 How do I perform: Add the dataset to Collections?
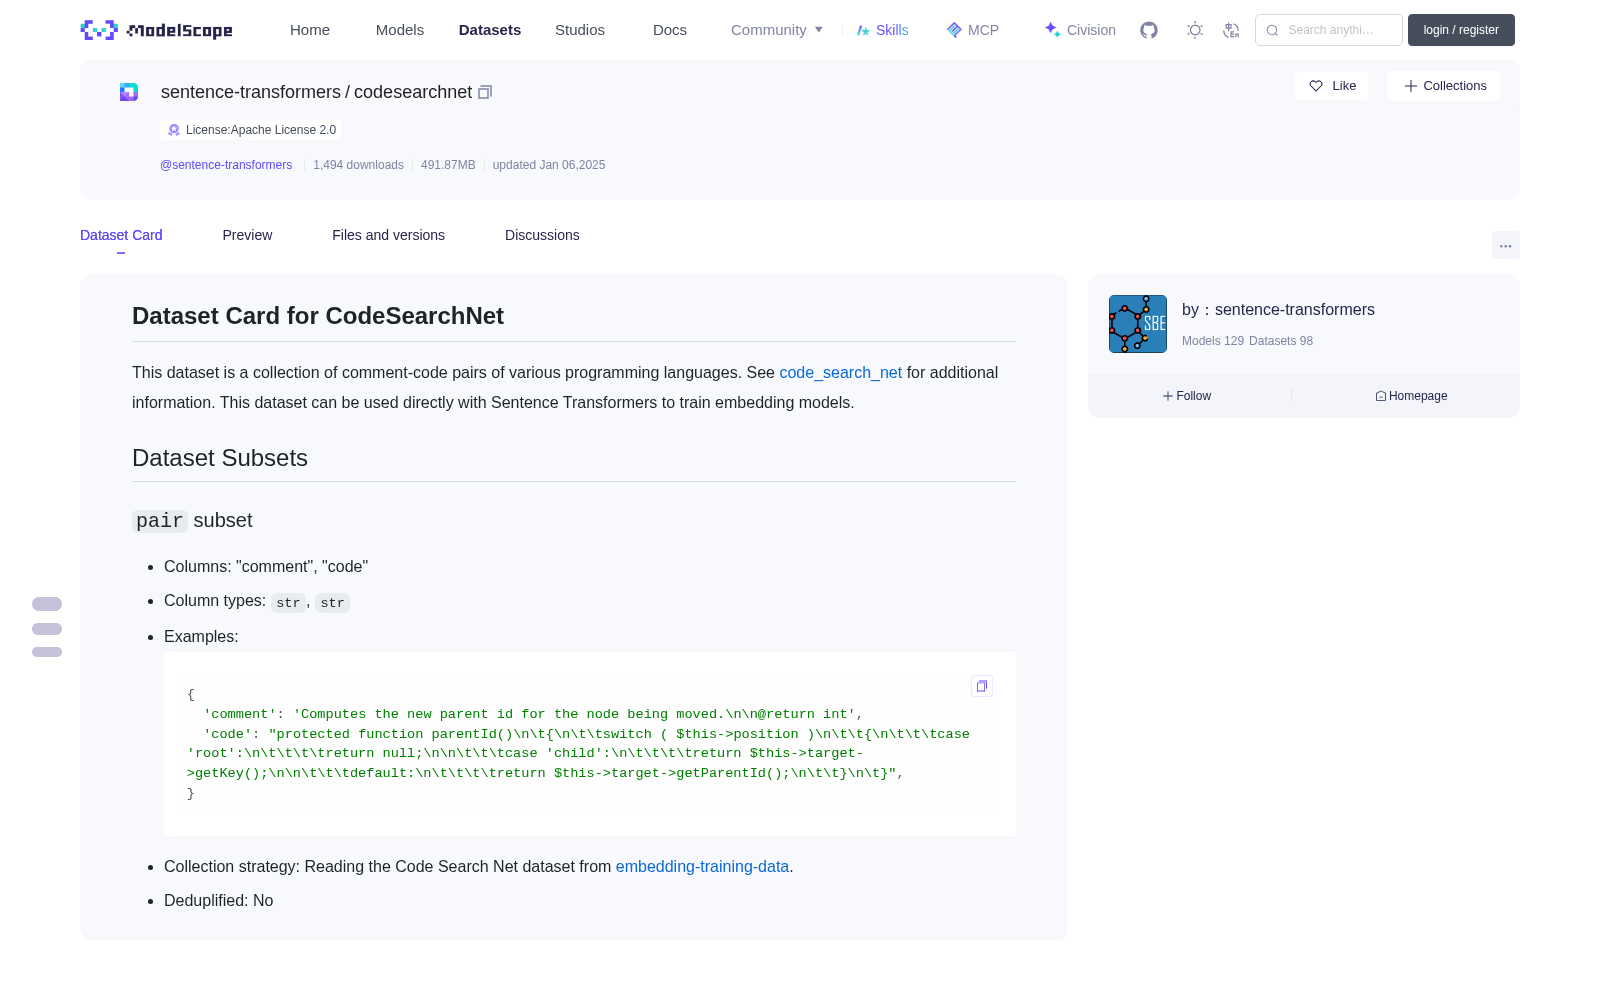pyautogui.click(x=1444, y=86)
